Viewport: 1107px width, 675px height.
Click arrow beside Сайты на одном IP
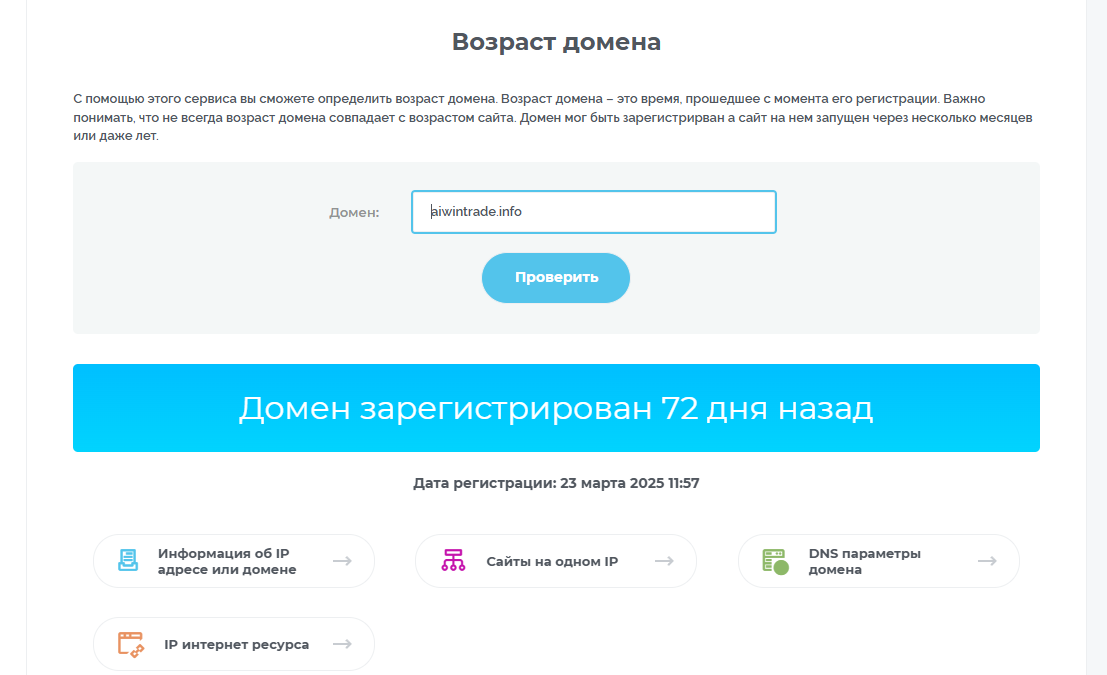tap(664, 561)
